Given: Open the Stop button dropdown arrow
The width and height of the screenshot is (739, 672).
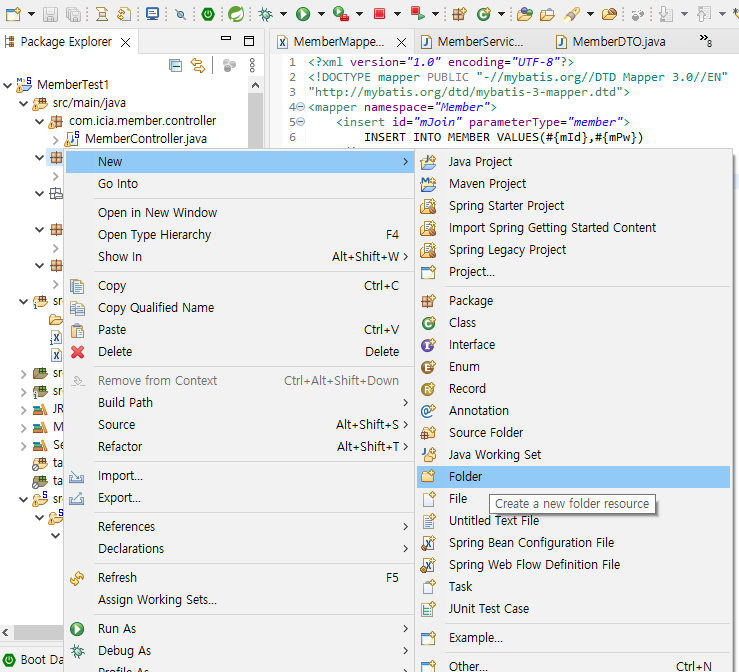Looking at the screenshot, I should coord(397,14).
